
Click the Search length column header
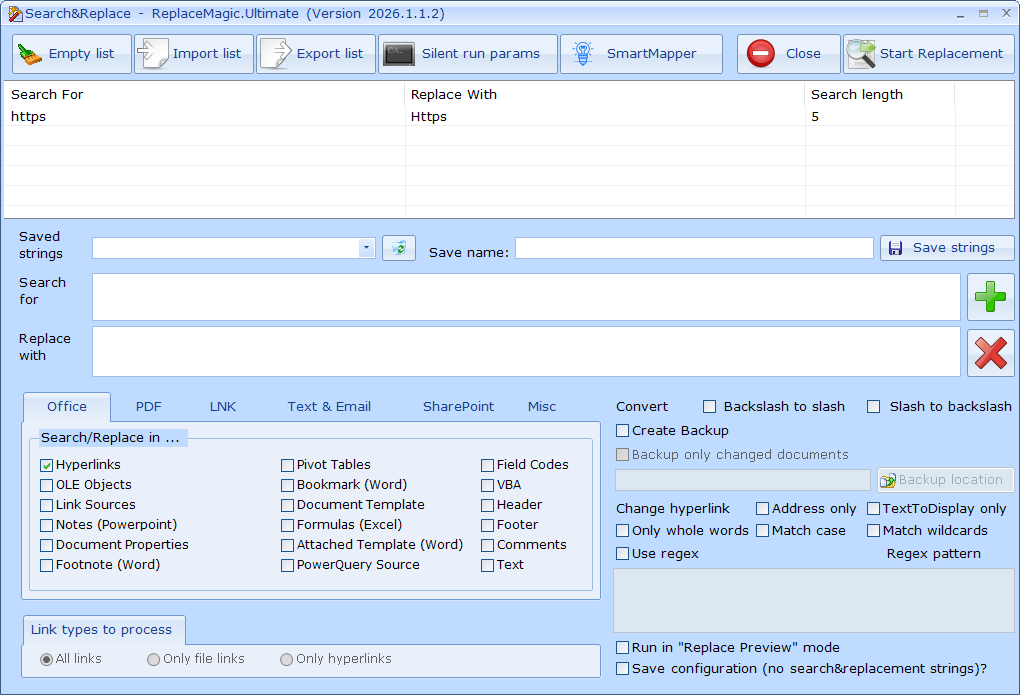879,94
